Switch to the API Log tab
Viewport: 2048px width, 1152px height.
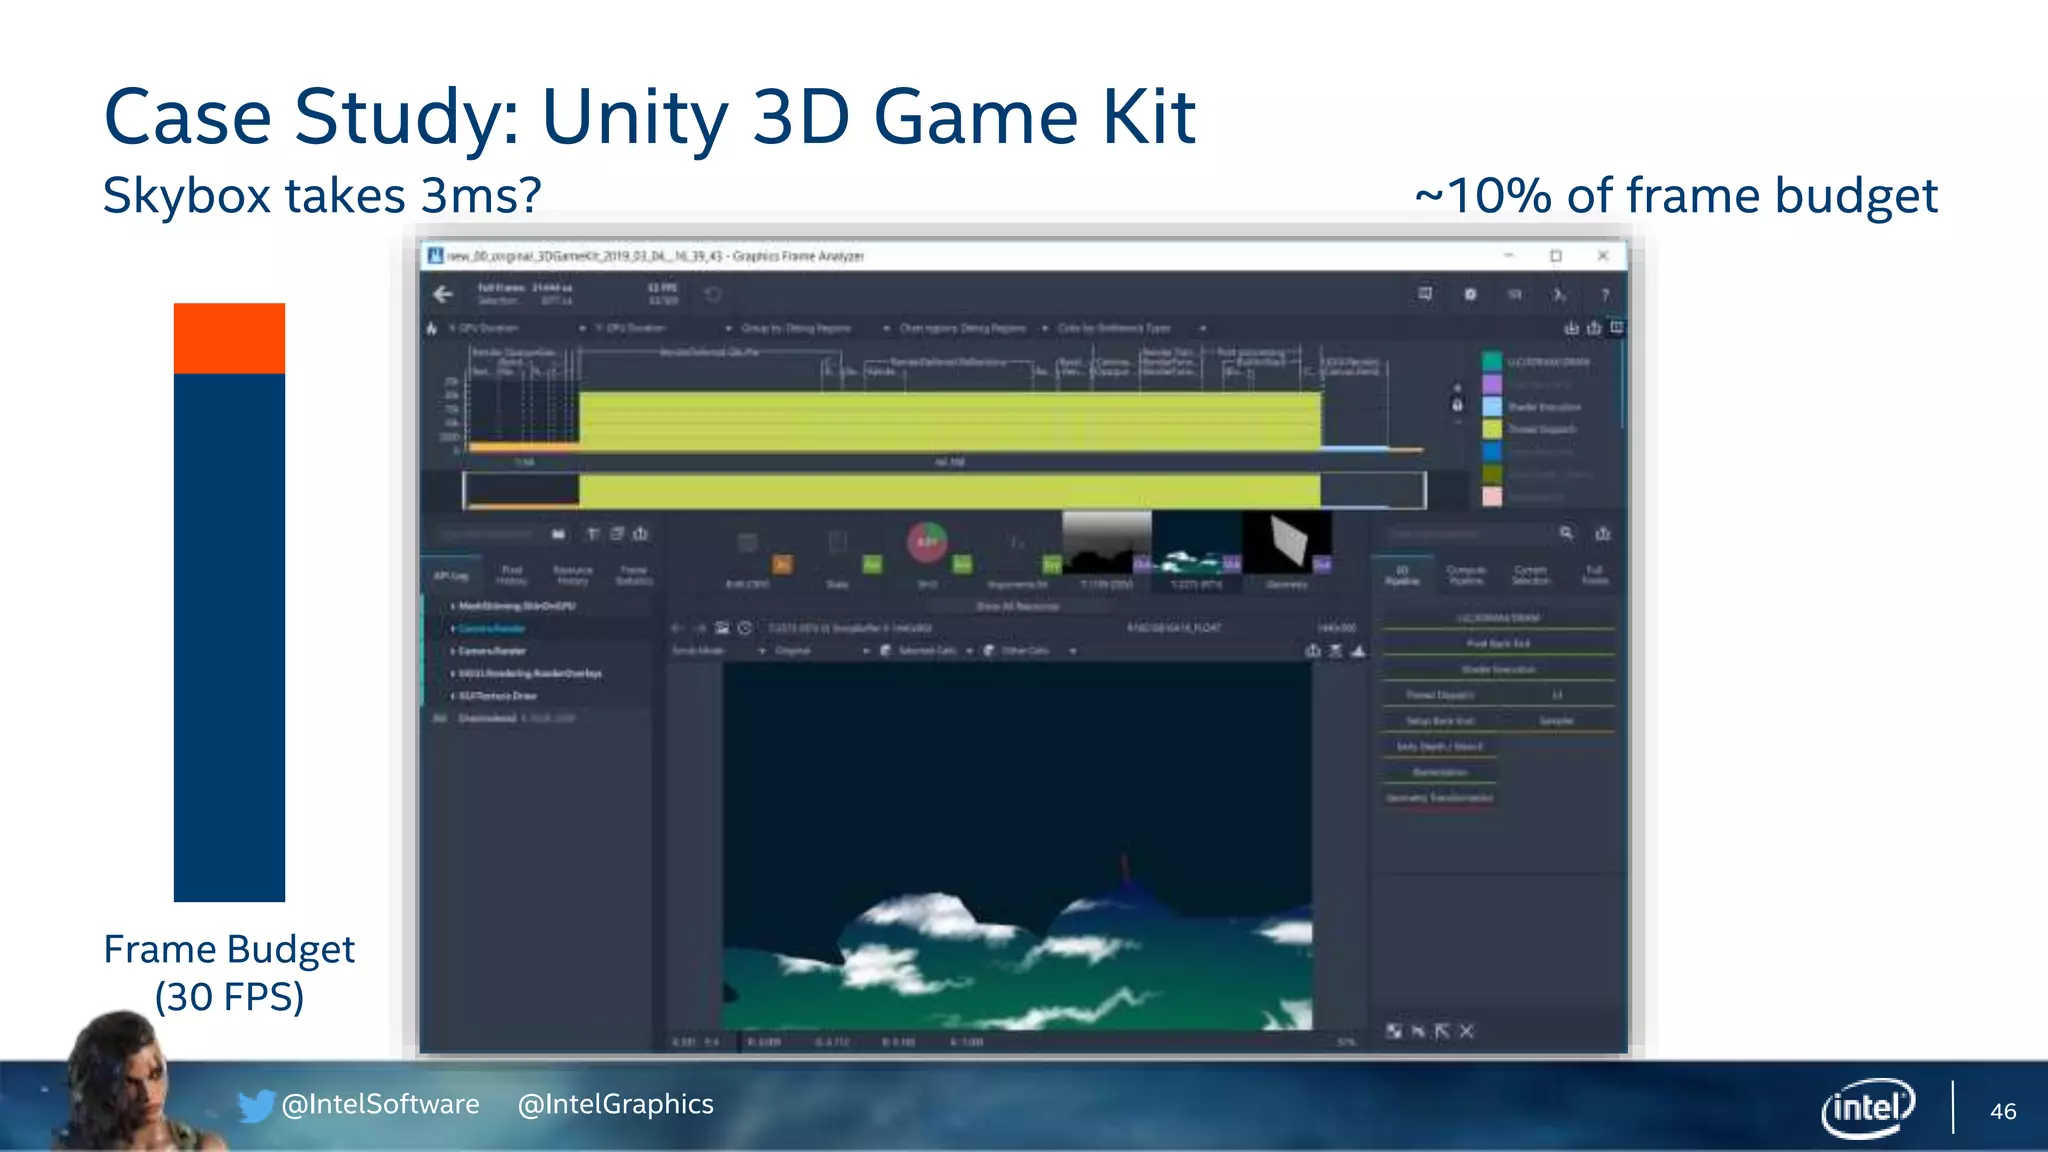(451, 575)
